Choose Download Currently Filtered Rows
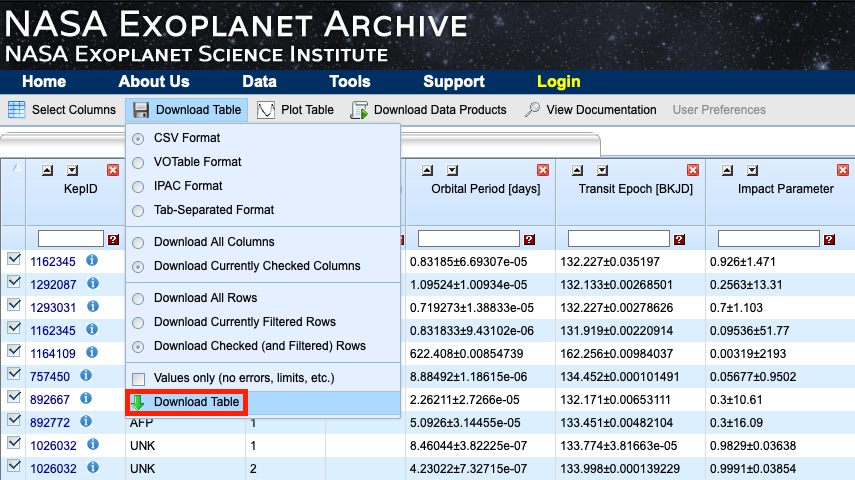The width and height of the screenshot is (855, 480). pos(139,322)
